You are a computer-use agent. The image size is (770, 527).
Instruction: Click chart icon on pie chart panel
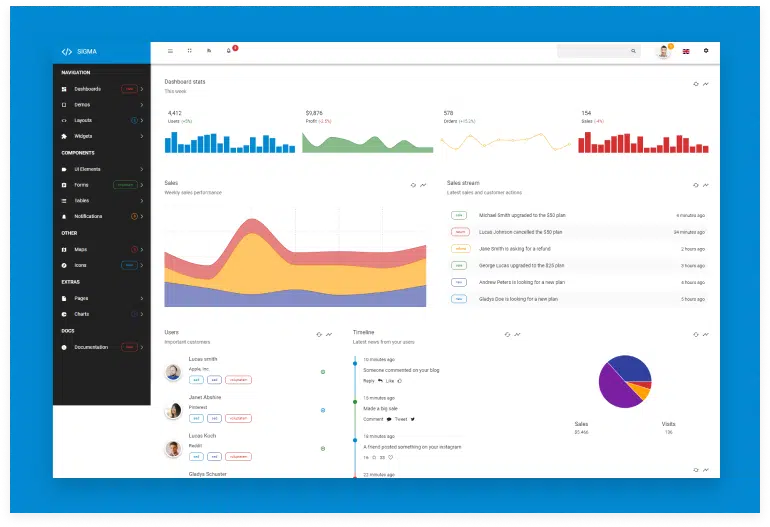(706, 334)
